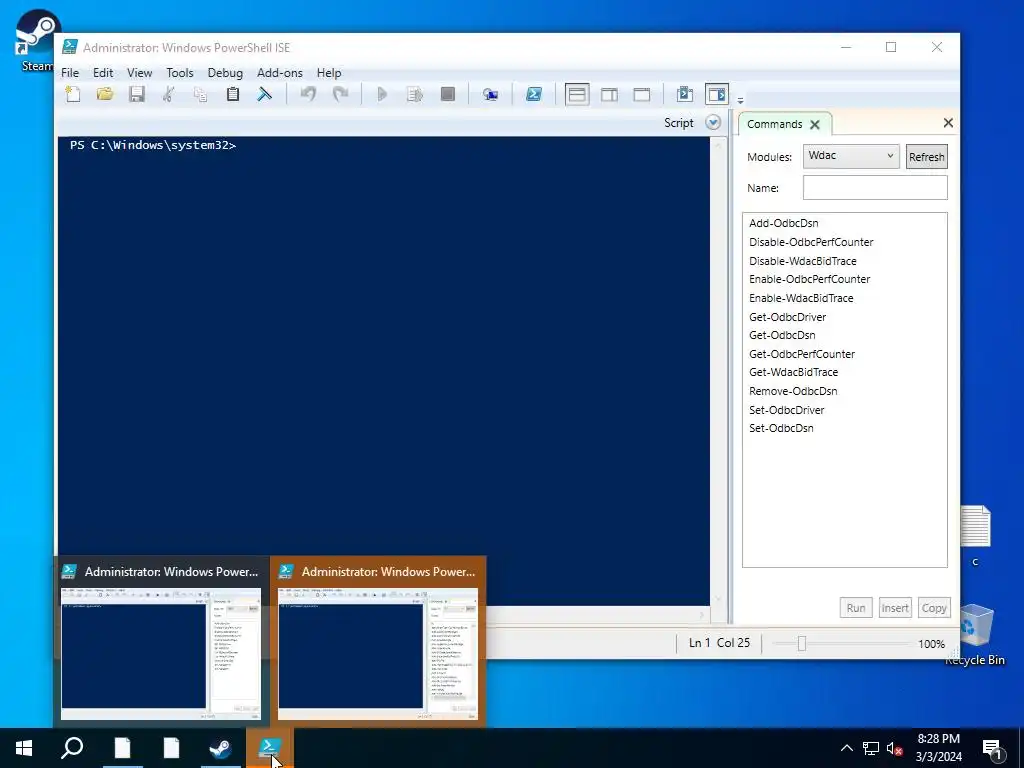Start PowerShell.exe from the toolbar icon
The height and width of the screenshot is (768, 1024).
(534, 94)
